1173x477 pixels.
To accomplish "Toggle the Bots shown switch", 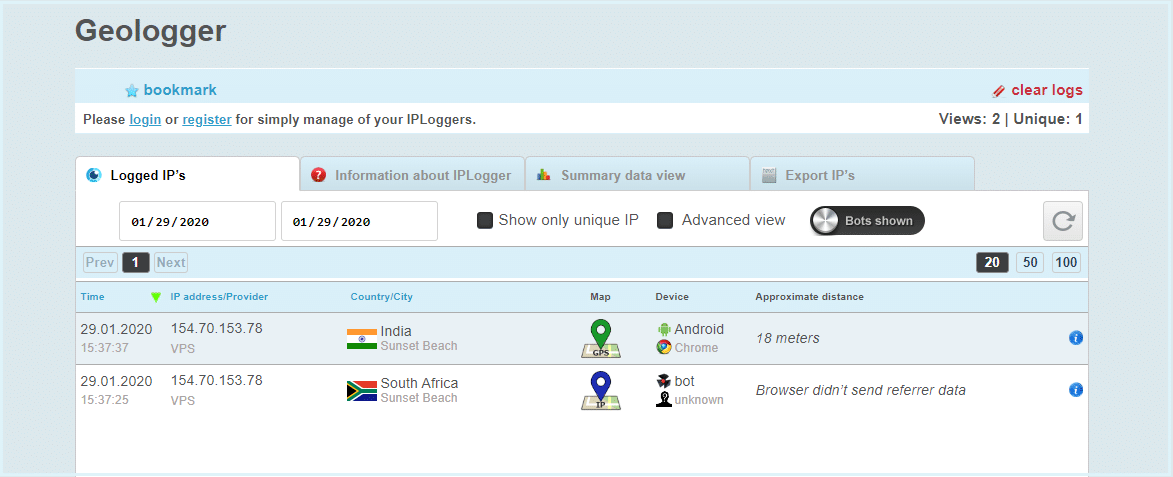I will pyautogui.click(x=867, y=221).
